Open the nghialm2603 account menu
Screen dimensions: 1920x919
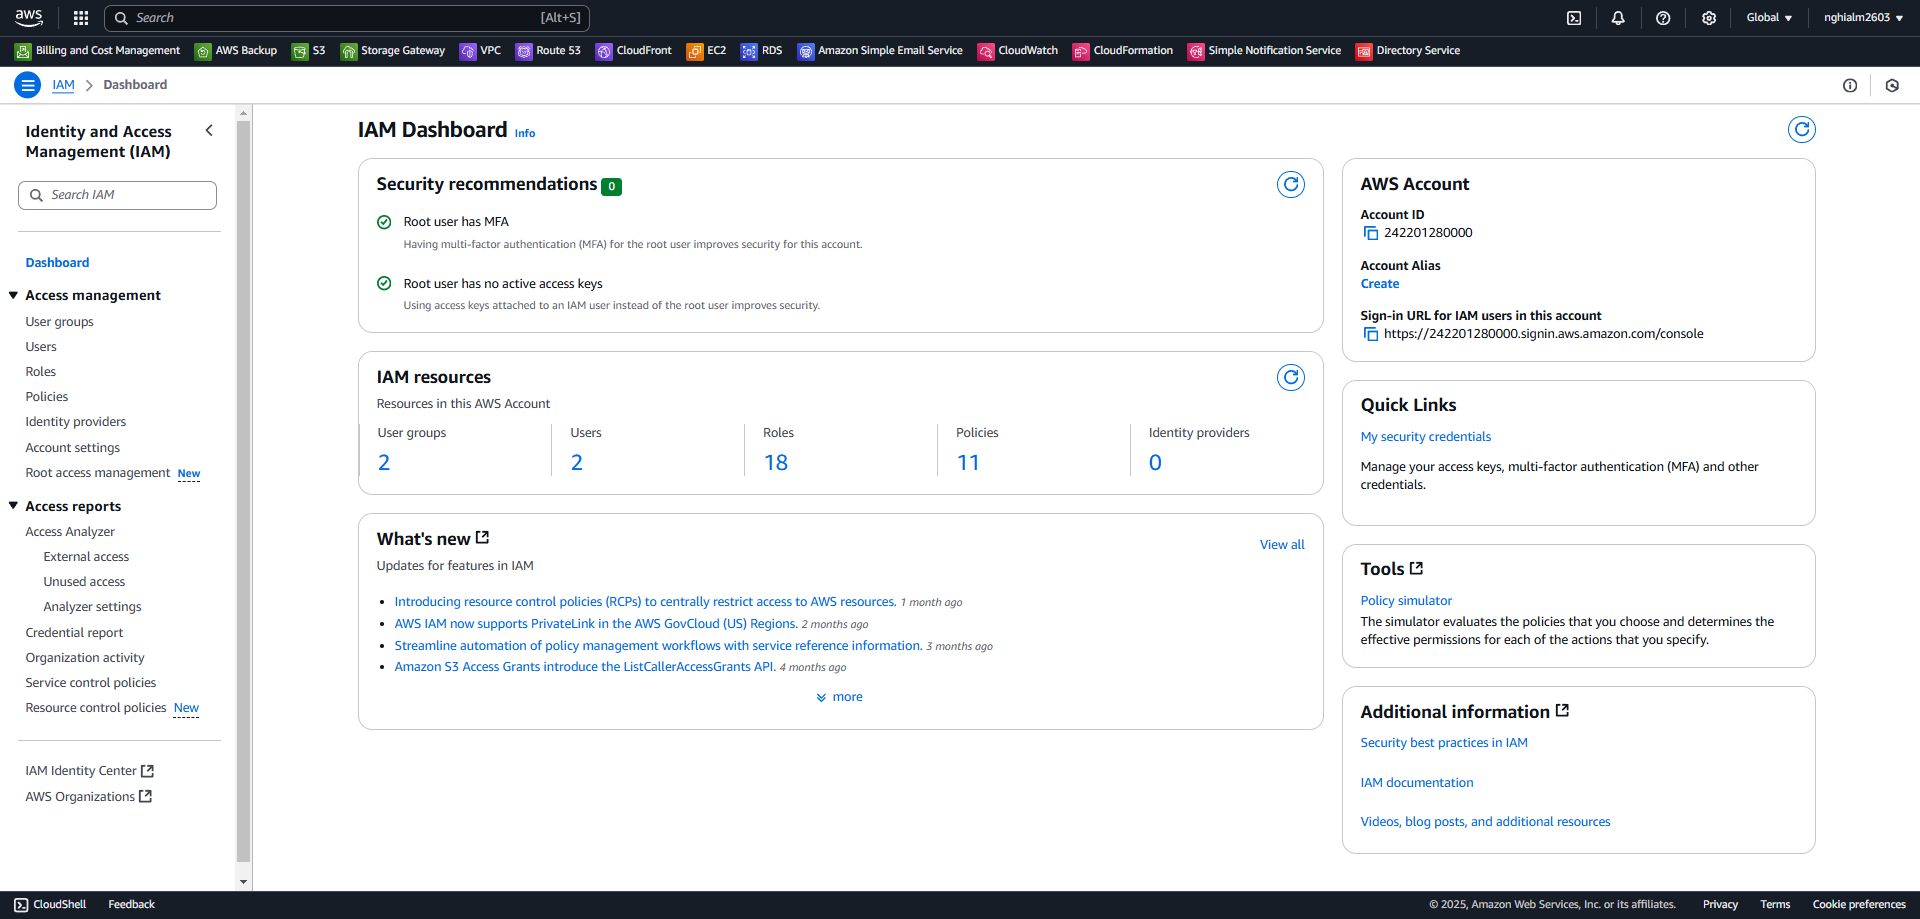click(1863, 18)
